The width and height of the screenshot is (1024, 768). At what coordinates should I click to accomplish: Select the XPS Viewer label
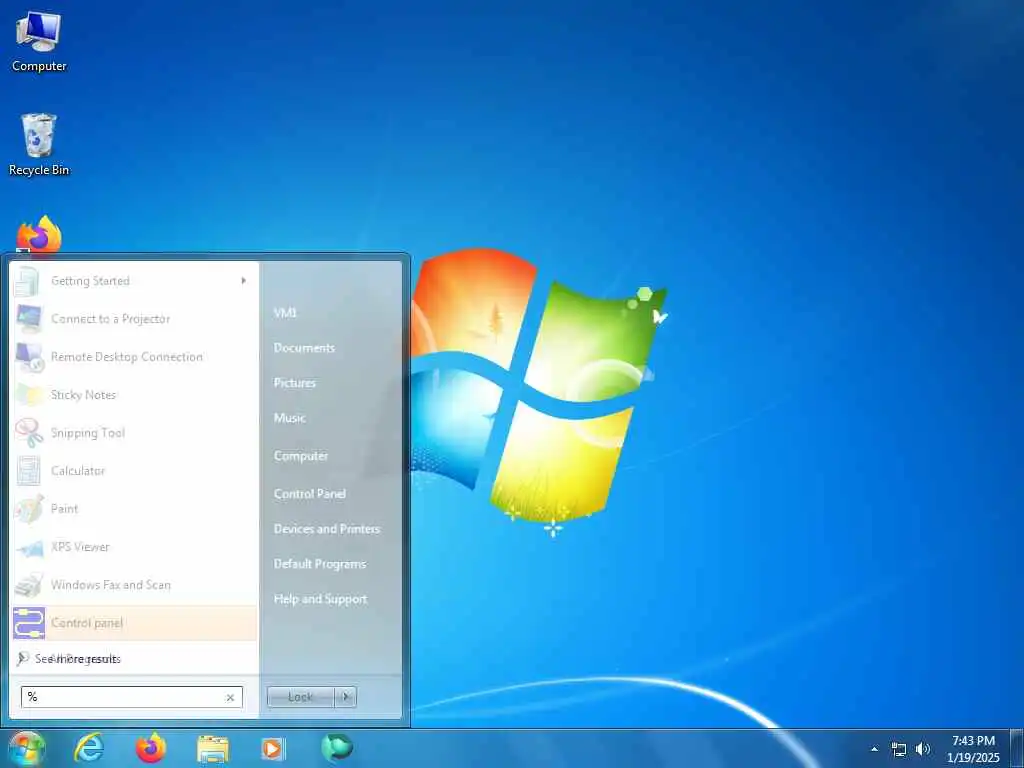[80, 547]
